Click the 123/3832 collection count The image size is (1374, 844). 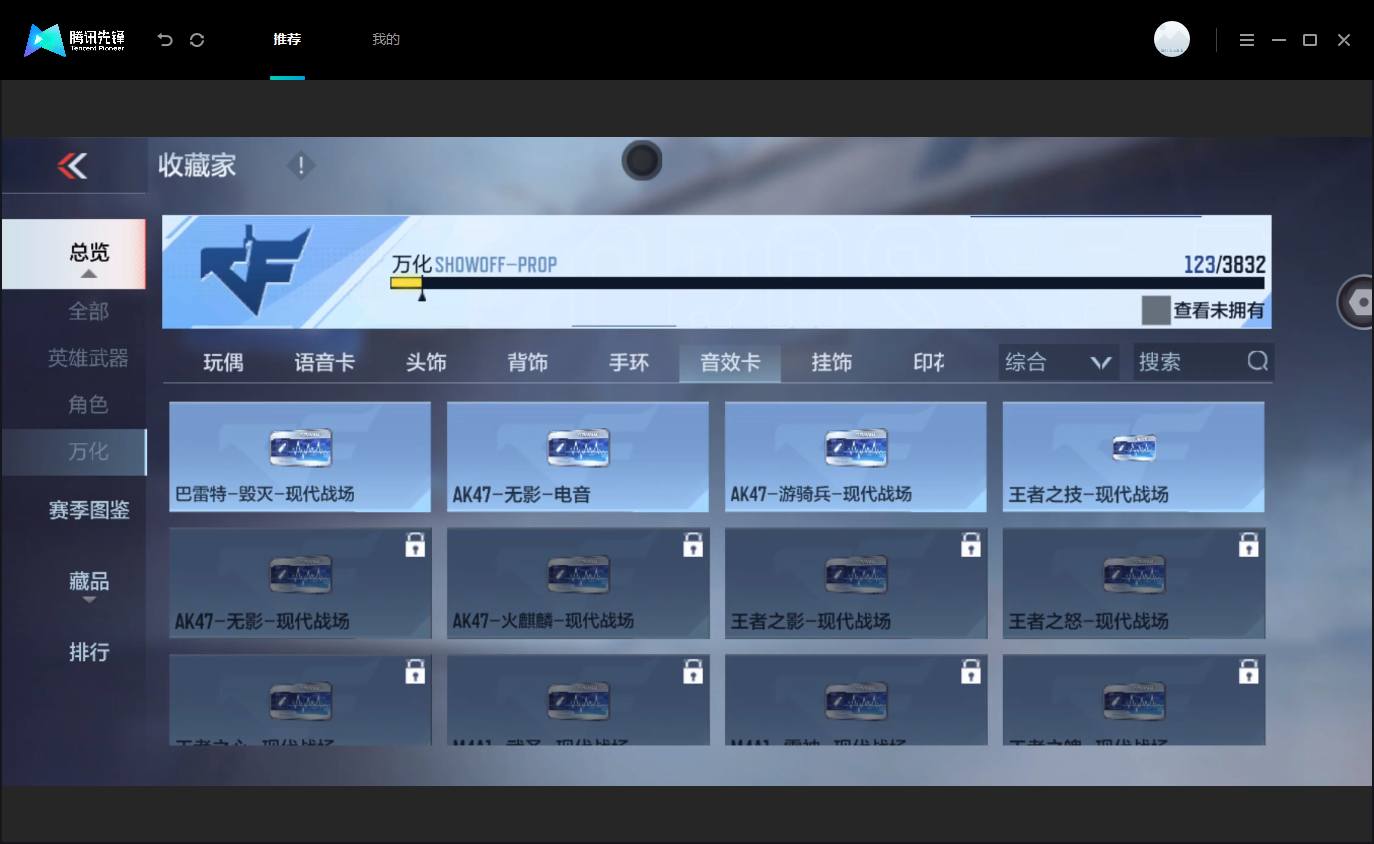1225,264
